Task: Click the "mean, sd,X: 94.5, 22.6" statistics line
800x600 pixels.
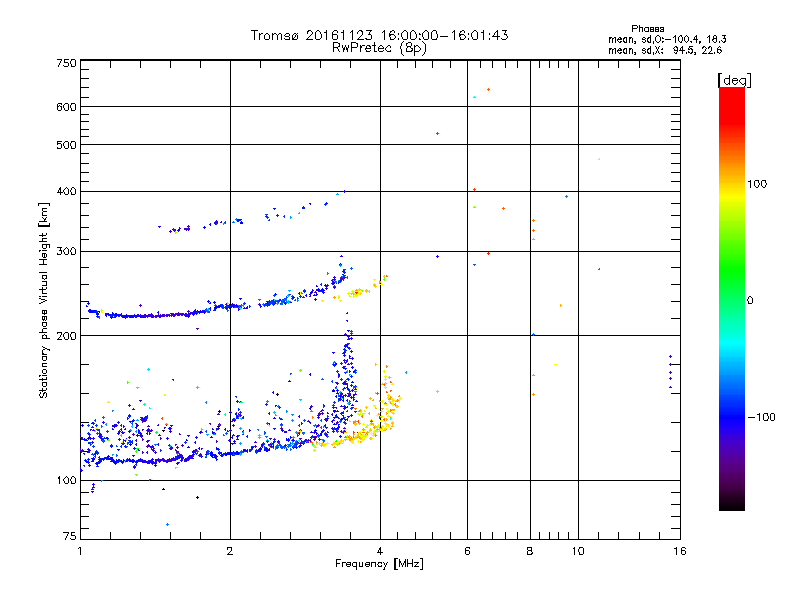Action: pyautogui.click(x=665, y=50)
